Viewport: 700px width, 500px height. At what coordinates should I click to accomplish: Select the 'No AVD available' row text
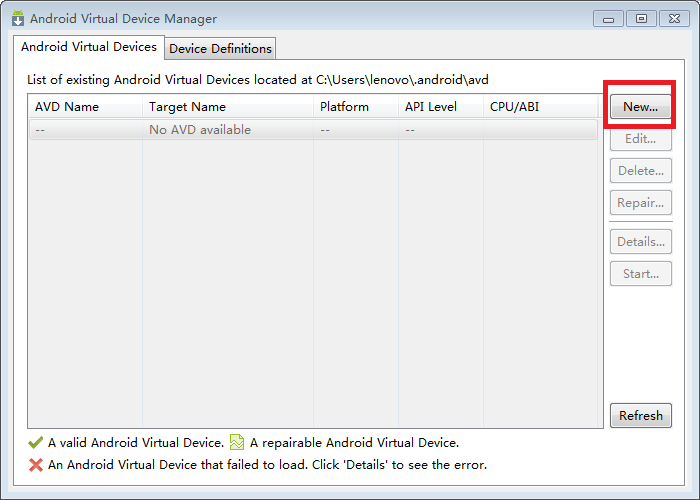[x=200, y=130]
